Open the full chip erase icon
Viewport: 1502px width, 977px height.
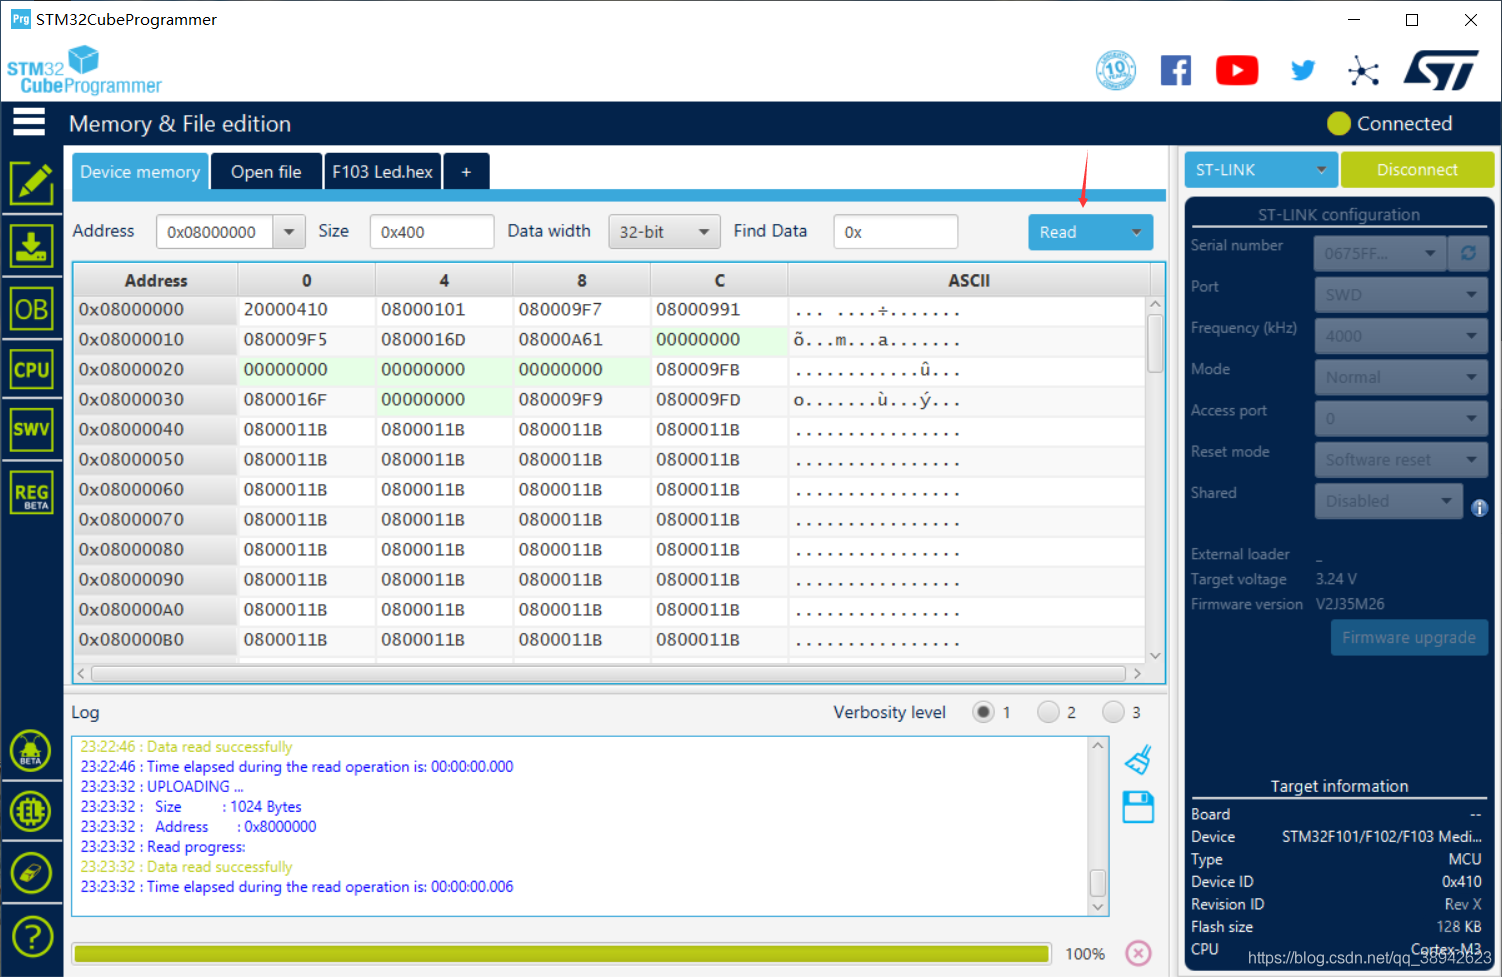[x=31, y=873]
